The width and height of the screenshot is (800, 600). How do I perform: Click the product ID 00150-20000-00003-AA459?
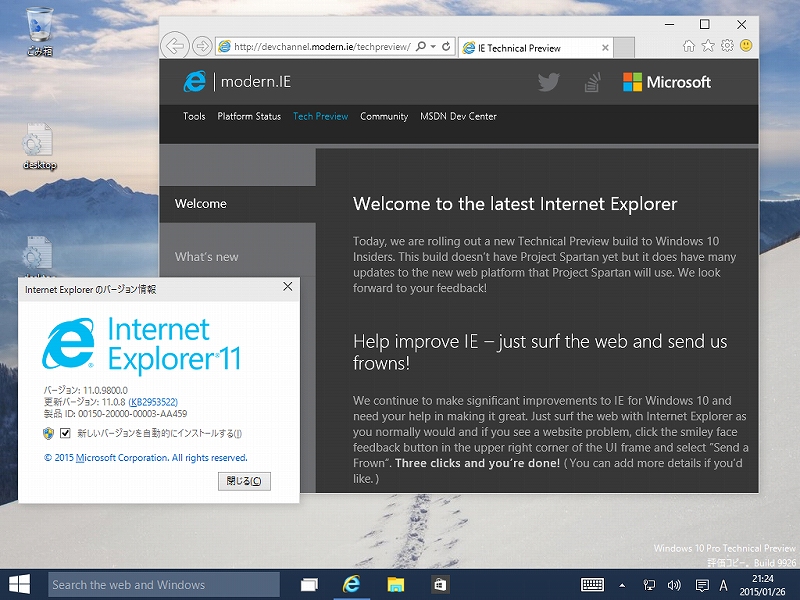tap(132, 414)
